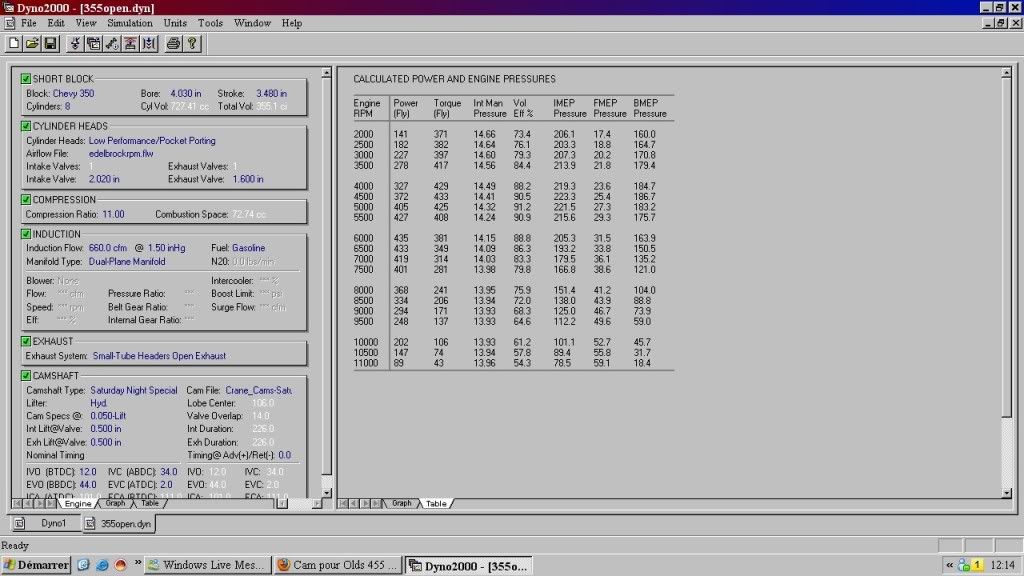This screenshot has width=1024, height=576.
Task: Click the Print toolbar icon
Action: click(173, 44)
